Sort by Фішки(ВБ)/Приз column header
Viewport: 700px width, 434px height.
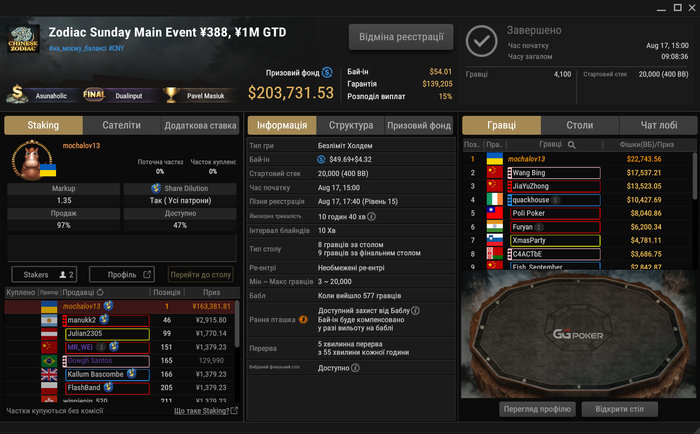click(x=646, y=144)
